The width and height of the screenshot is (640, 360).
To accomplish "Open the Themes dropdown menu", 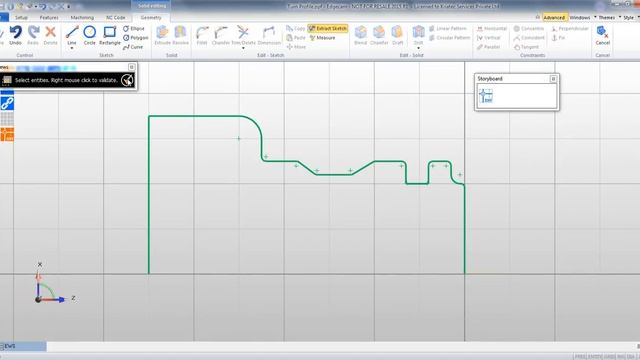I will click(x=610, y=18).
